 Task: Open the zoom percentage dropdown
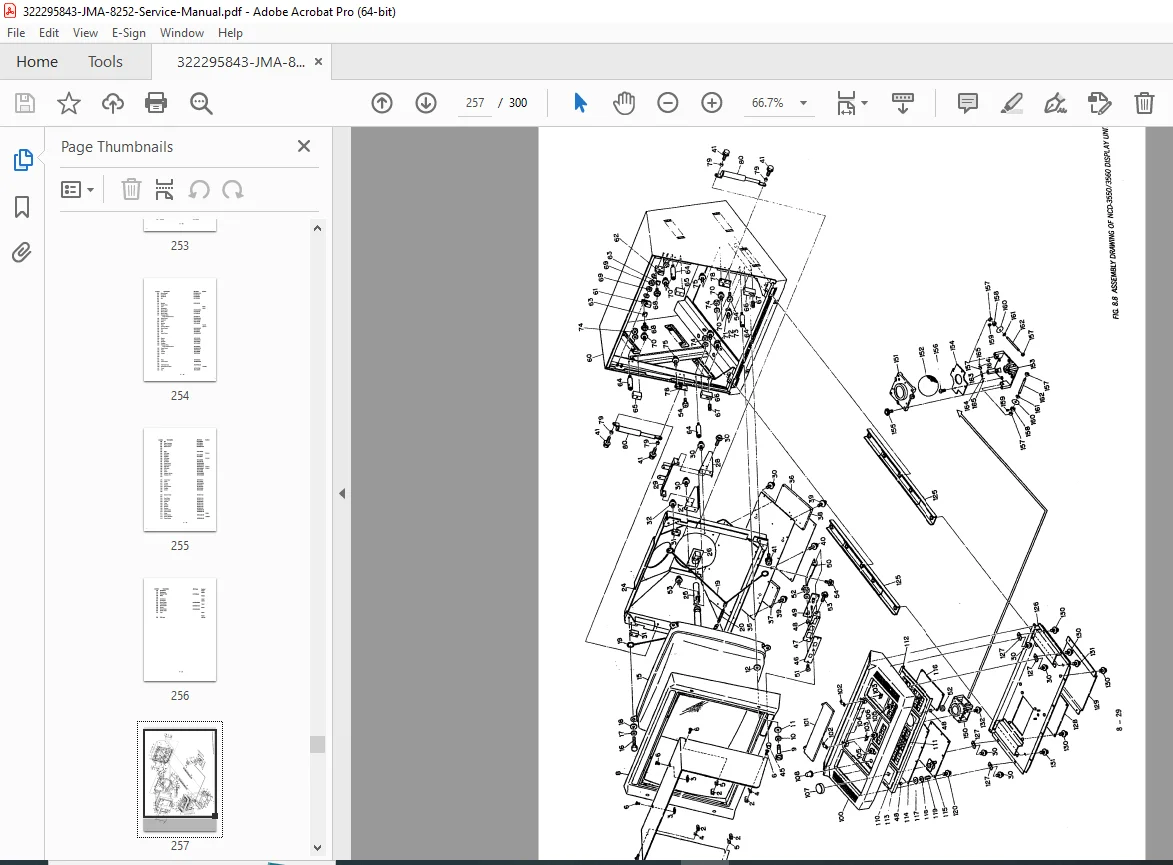(803, 103)
